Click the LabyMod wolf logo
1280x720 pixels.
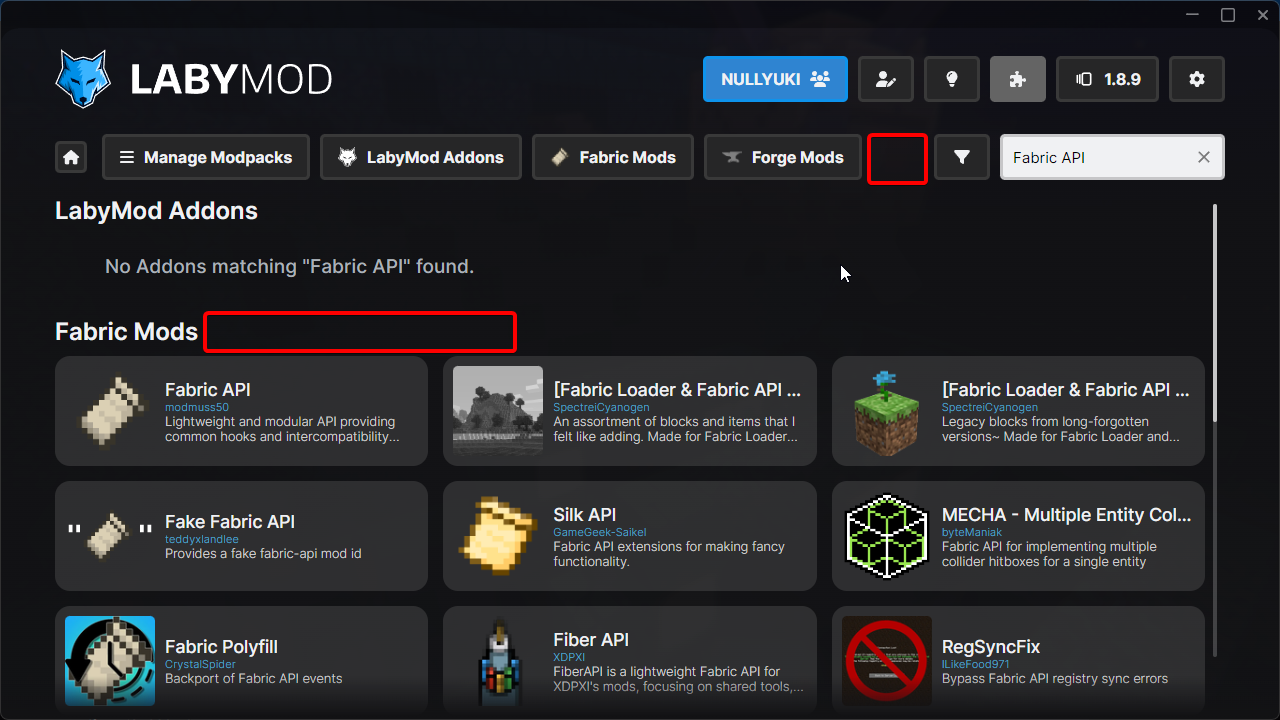(x=83, y=79)
